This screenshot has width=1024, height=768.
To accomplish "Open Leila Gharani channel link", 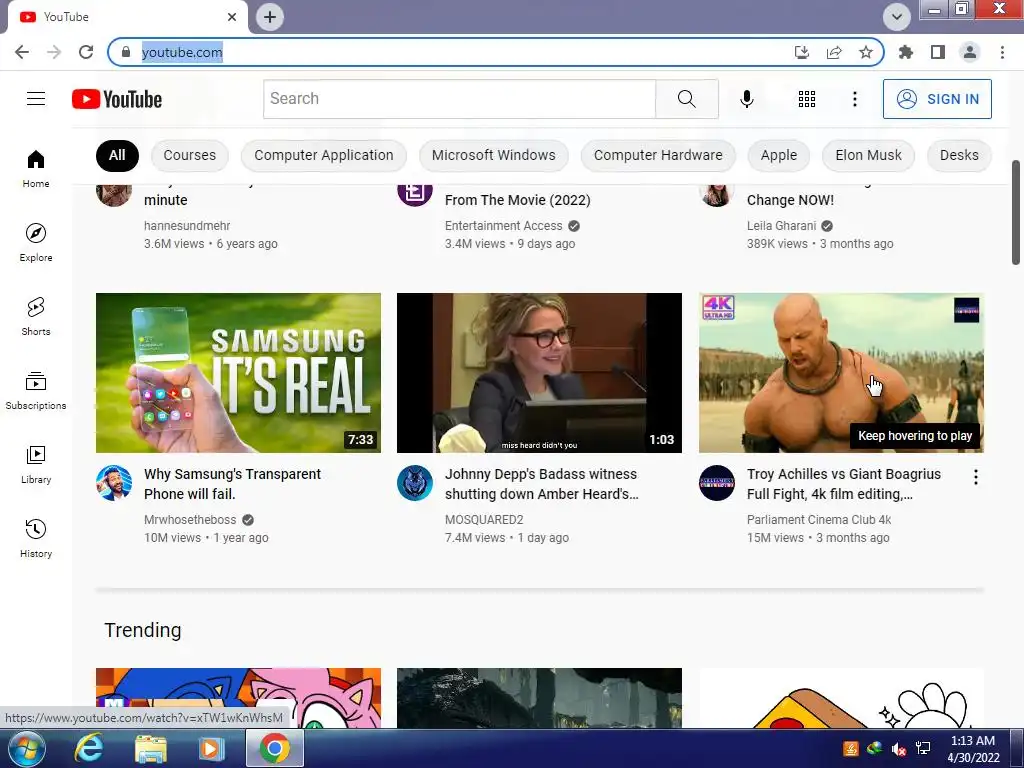I will [782, 226].
